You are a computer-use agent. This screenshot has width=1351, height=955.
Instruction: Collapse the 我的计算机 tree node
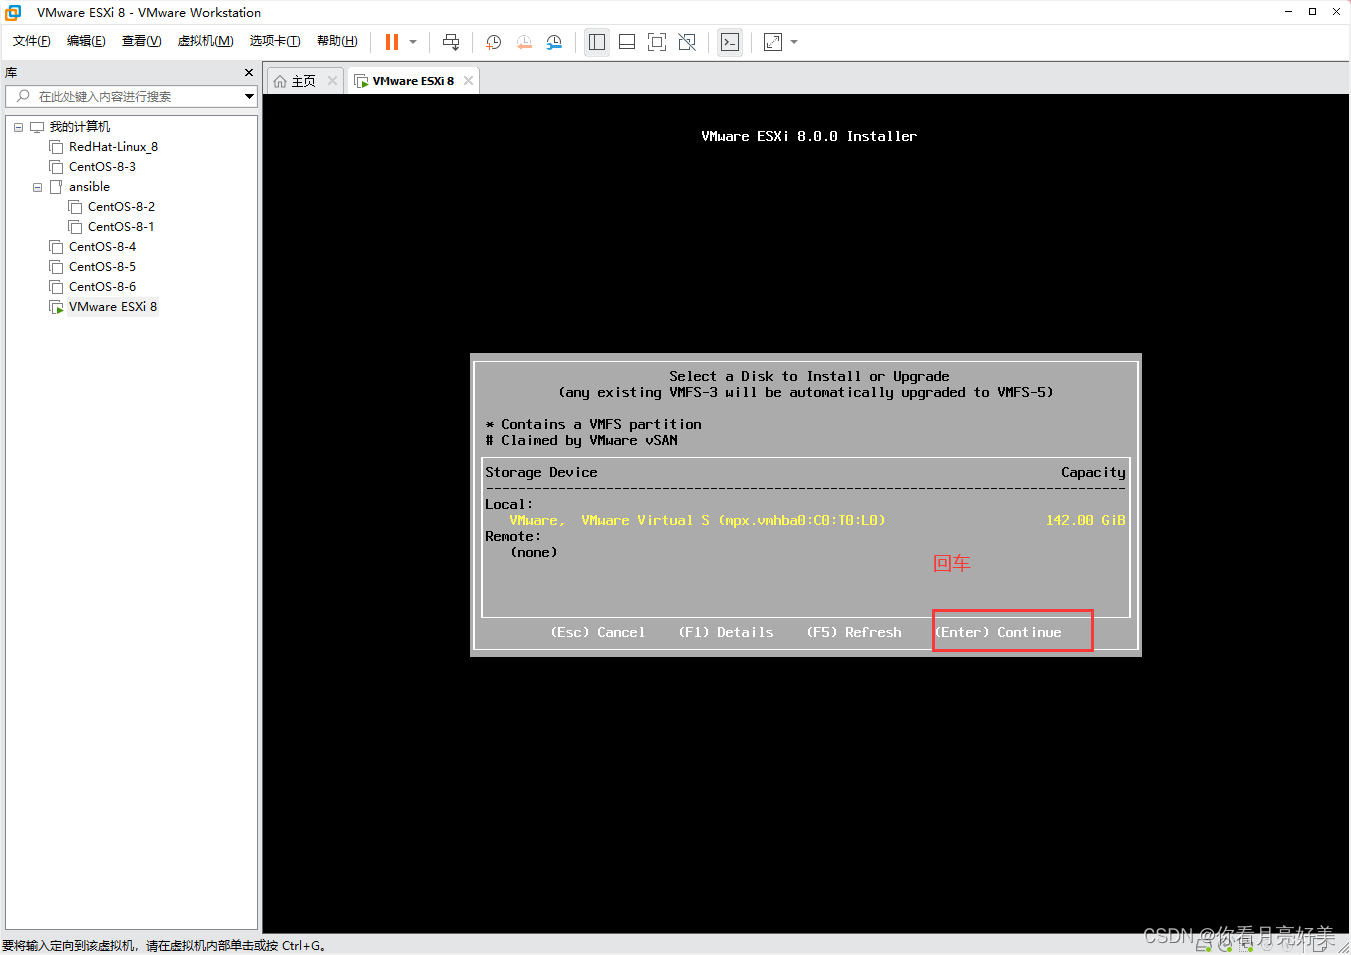pos(18,127)
